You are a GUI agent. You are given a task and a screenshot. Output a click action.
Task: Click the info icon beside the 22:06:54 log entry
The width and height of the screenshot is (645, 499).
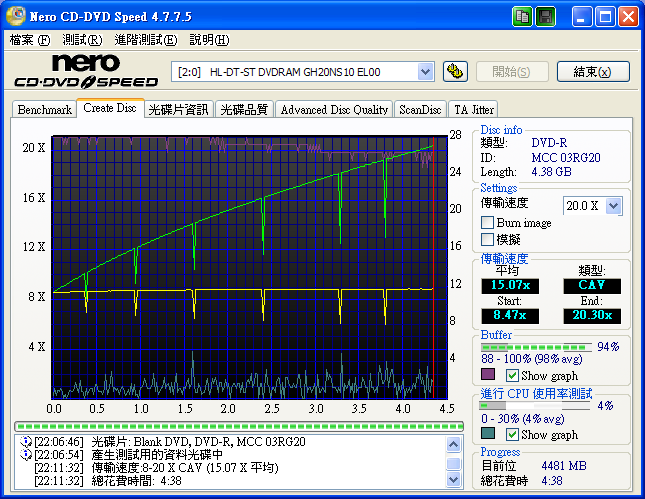tap(25, 454)
